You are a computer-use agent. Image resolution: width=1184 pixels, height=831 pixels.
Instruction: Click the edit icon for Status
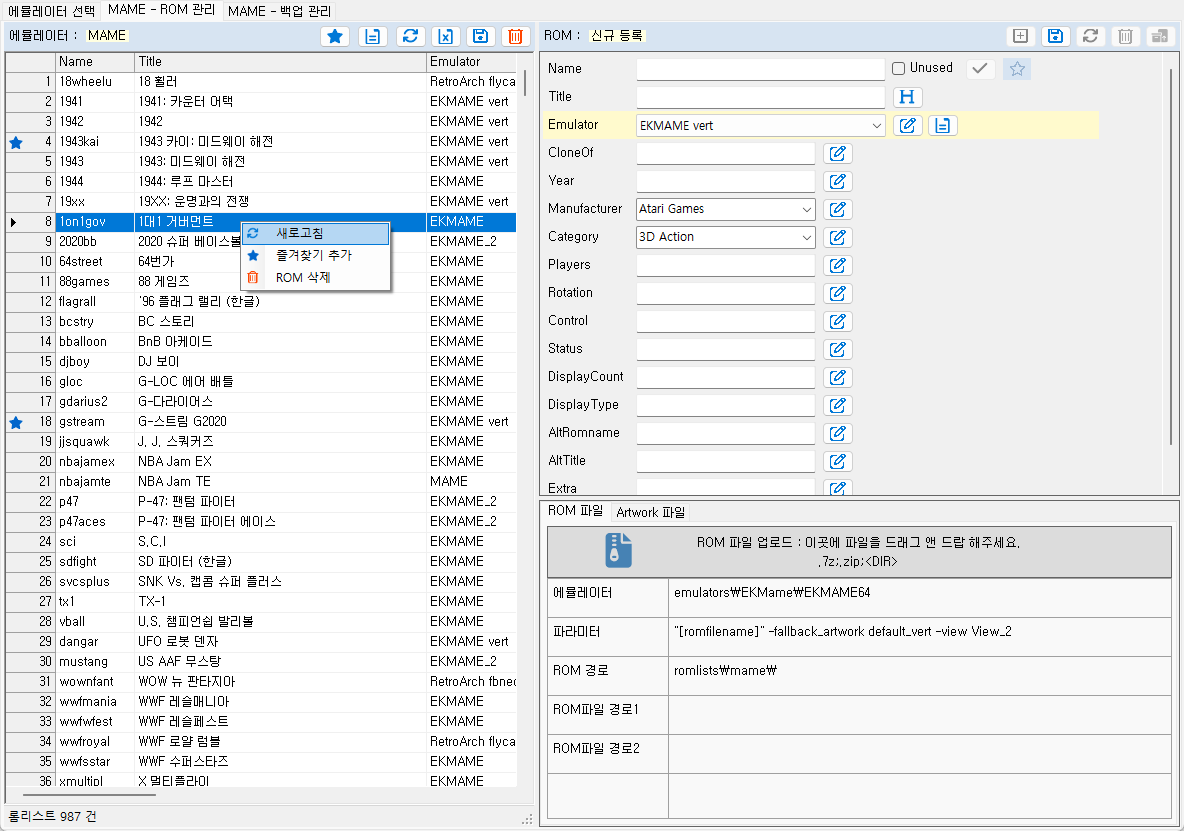coord(837,349)
